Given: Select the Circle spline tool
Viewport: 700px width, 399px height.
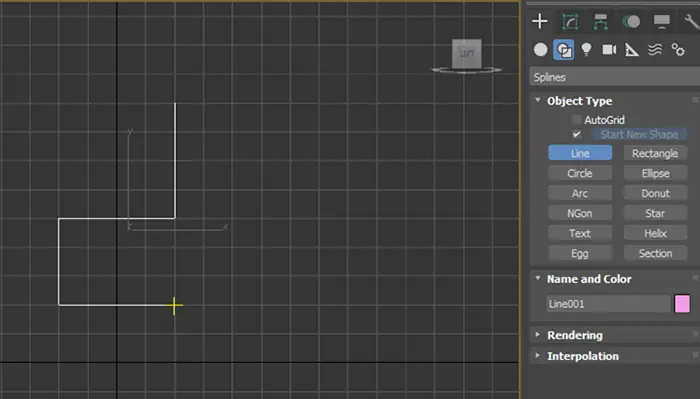Looking at the screenshot, I should (580, 173).
